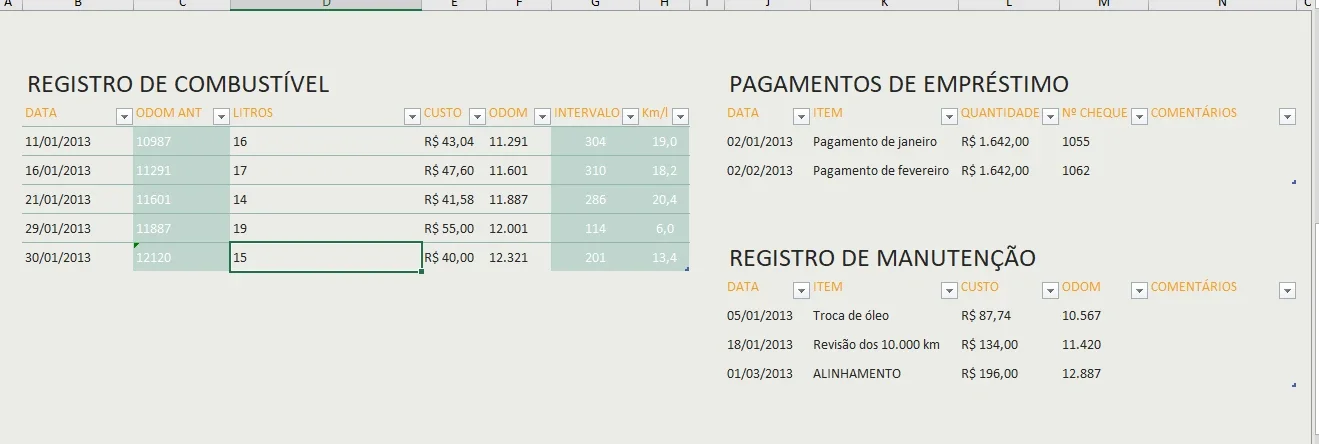Image resolution: width=1319 pixels, height=444 pixels.
Task: Open ITEM filter dropdown in Registro de Manutenção
Action: 949,291
